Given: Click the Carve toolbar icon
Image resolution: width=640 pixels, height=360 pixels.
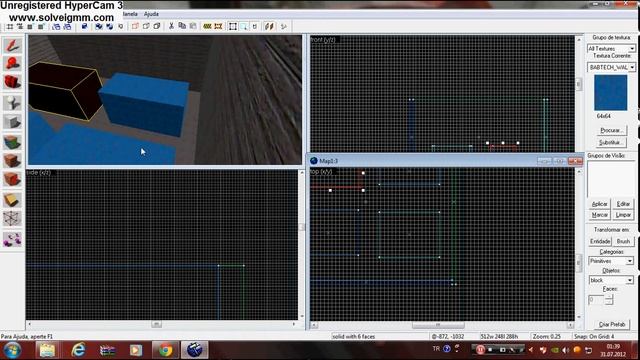Looking at the screenshot, I should click(84, 27).
